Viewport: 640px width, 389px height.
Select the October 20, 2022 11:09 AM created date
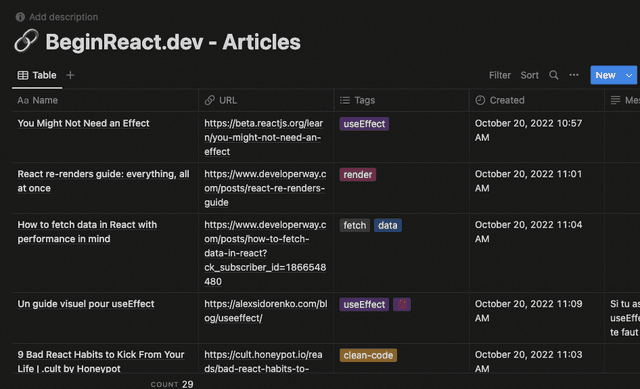tap(528, 311)
